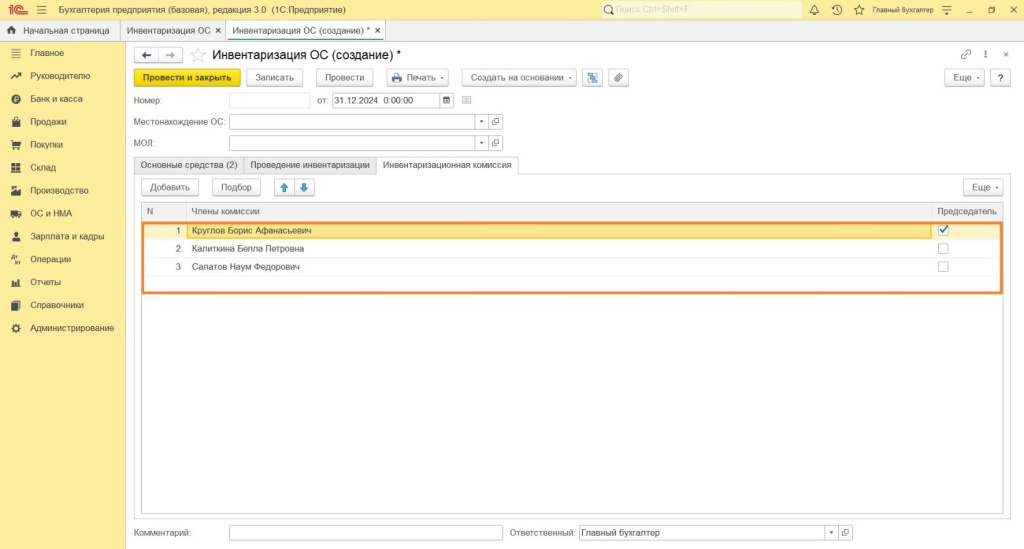The image size is (1024, 549).
Task: Open the Создать на основании dropdown
Action: click(519, 78)
